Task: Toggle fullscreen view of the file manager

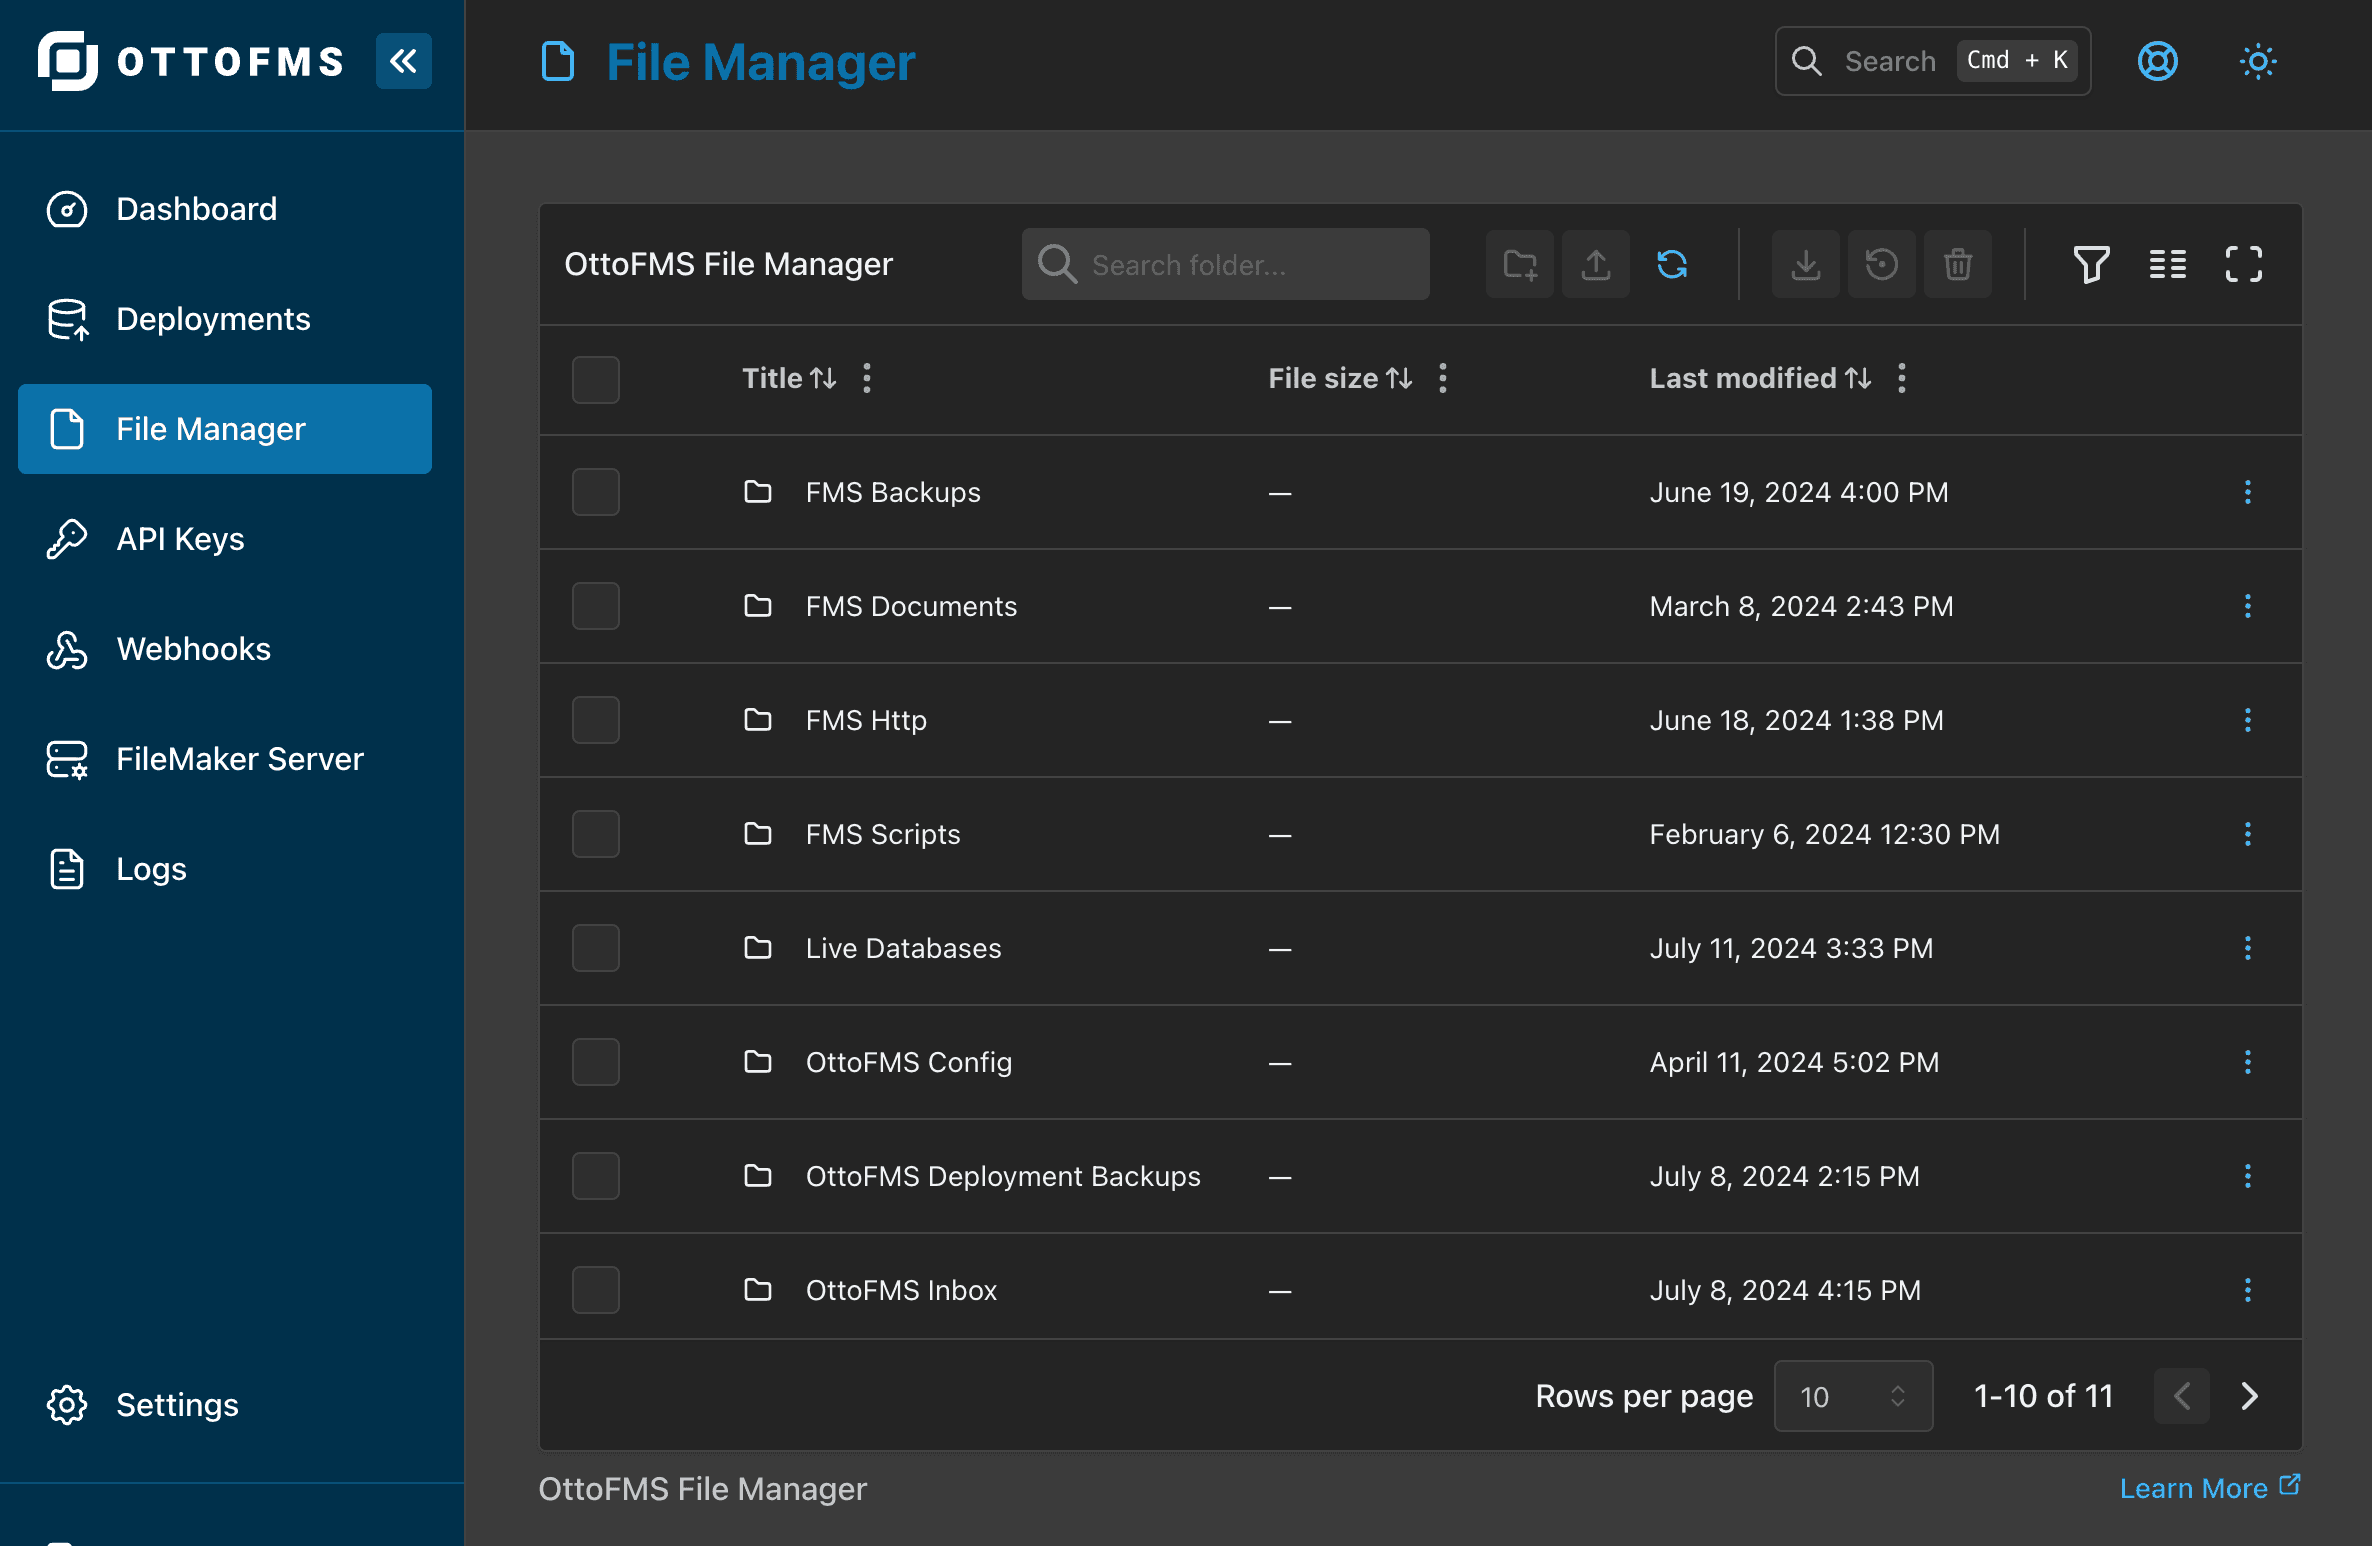Action: coord(2243,264)
